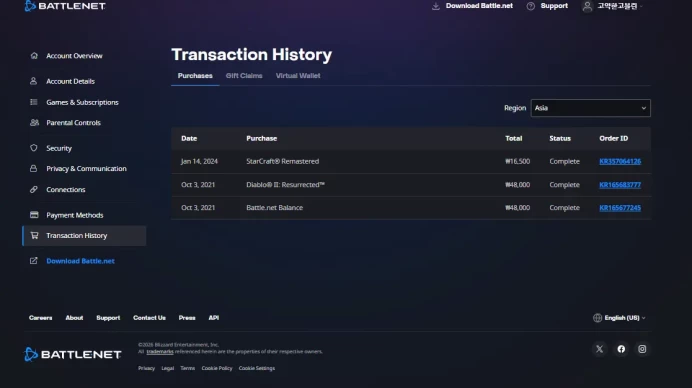Click the trademarks link in footer text
This screenshot has height=388, width=692.
coord(160,352)
